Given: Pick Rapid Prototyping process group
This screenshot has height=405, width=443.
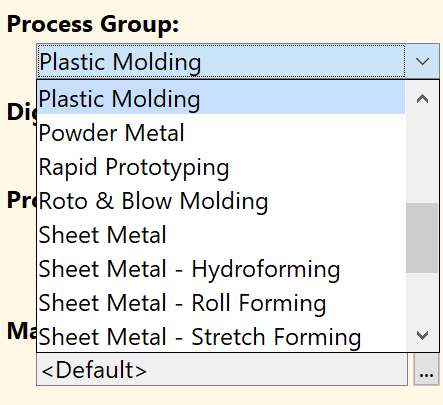Looking at the screenshot, I should (221, 167).
